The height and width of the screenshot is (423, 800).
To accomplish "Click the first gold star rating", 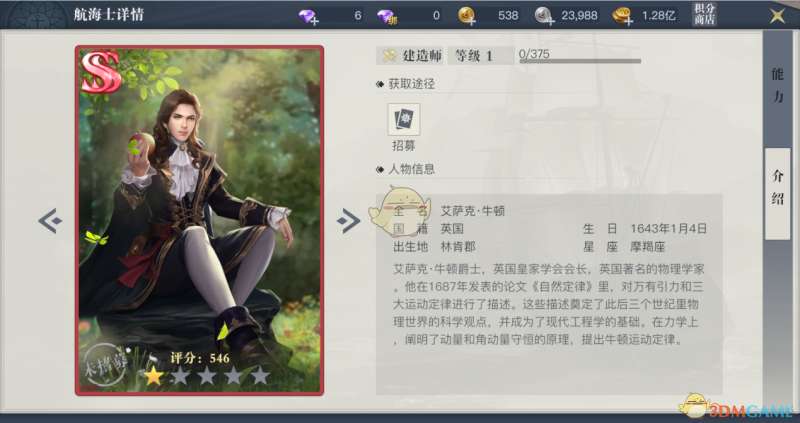I will pyautogui.click(x=154, y=376).
